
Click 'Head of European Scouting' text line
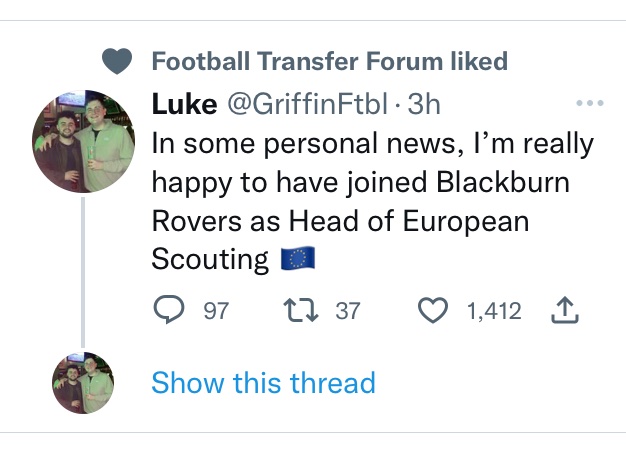click(340, 221)
